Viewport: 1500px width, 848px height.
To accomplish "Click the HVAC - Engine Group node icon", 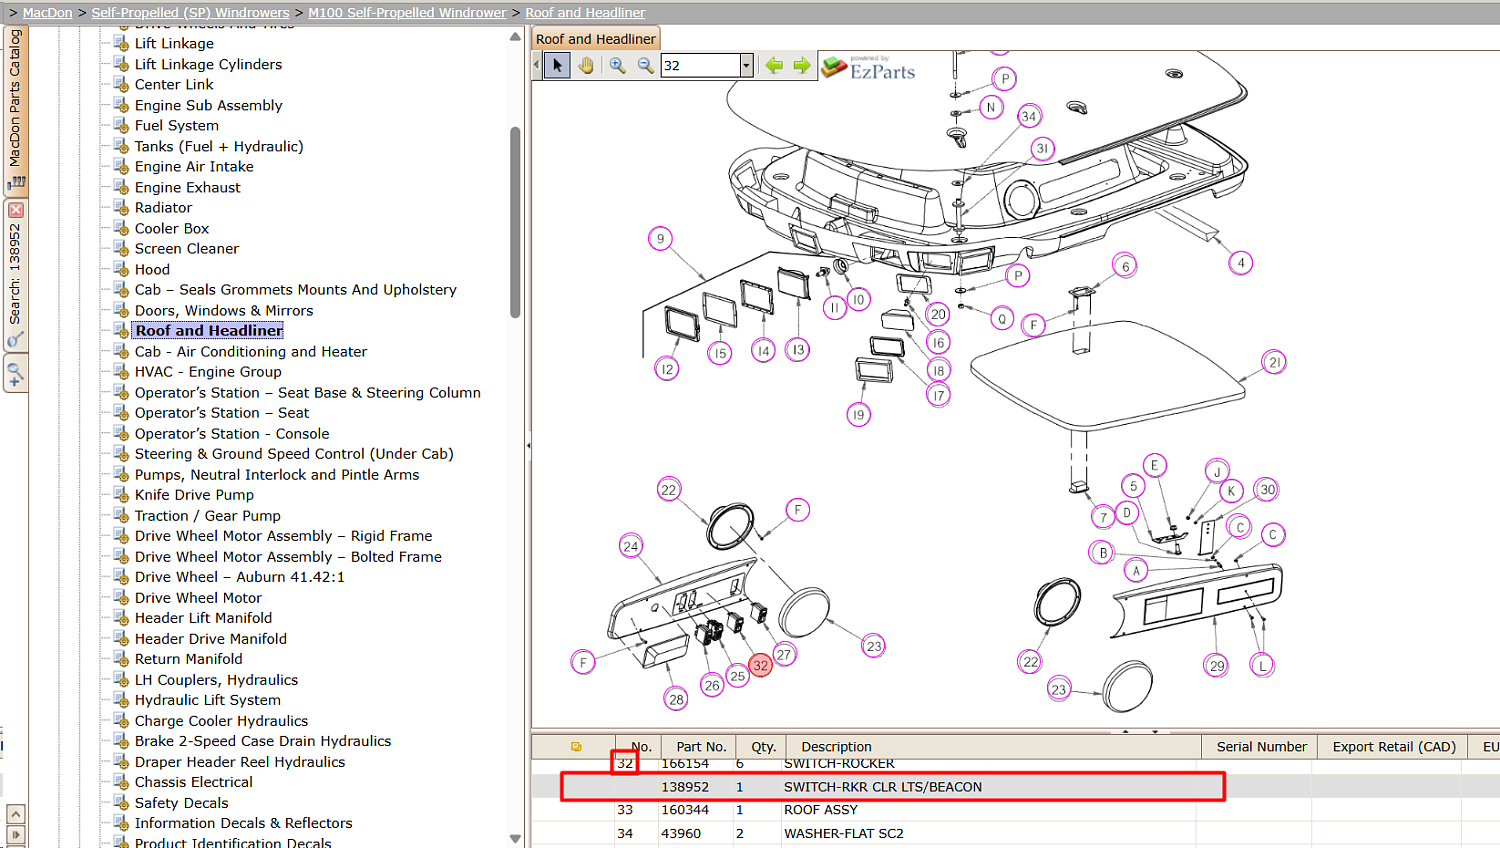I will (121, 372).
